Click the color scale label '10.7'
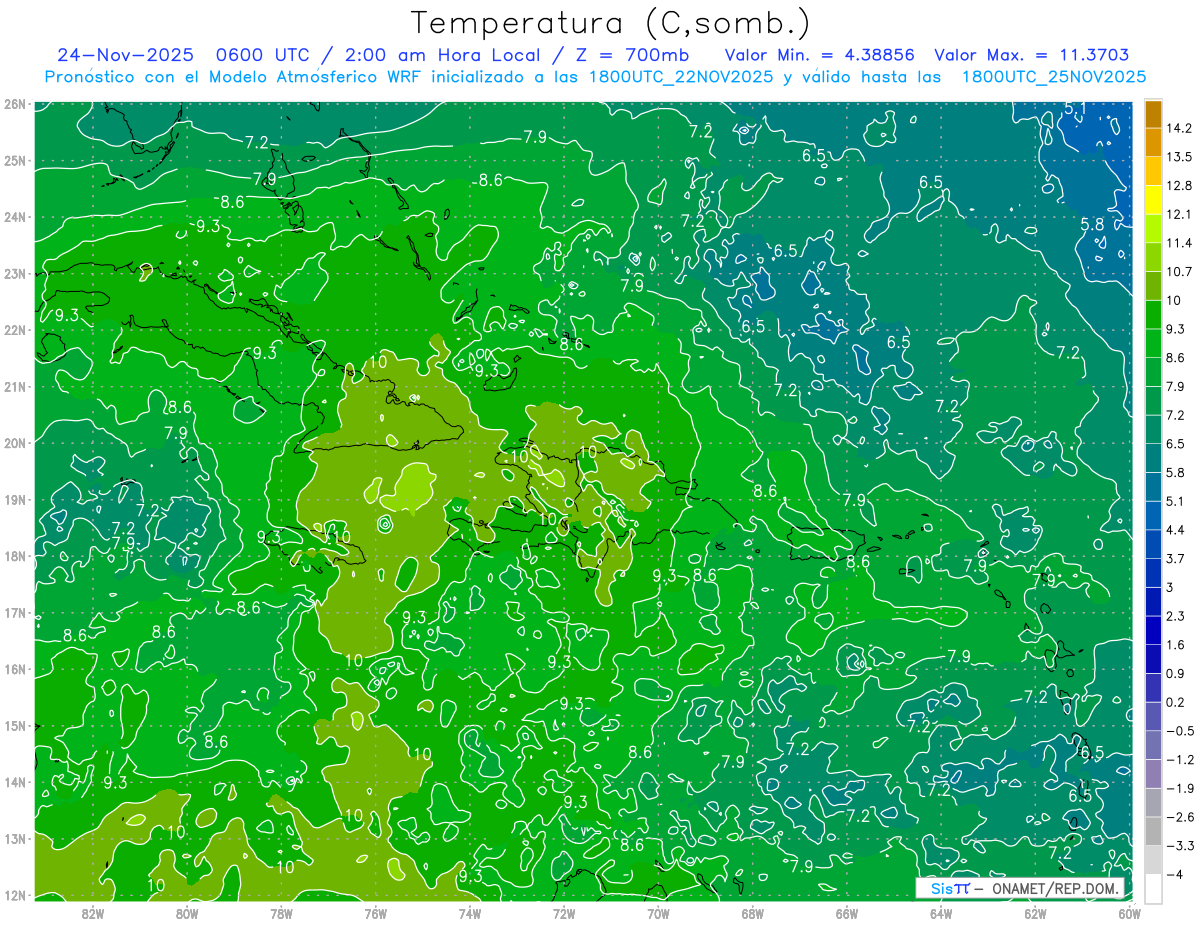Viewport: 1200px width, 927px height. [x=1180, y=272]
